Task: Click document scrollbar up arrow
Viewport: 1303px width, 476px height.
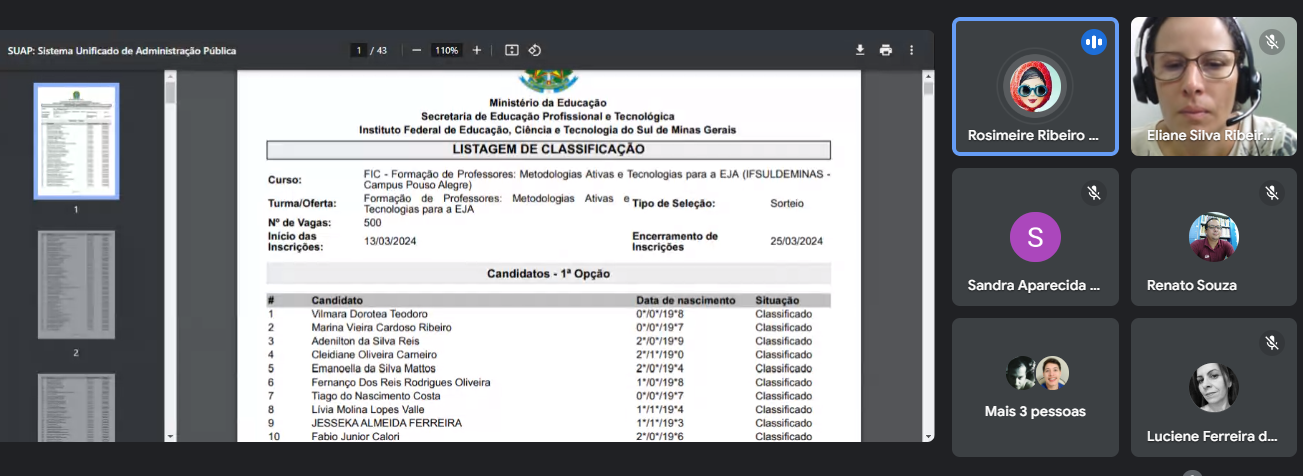Action: point(929,75)
